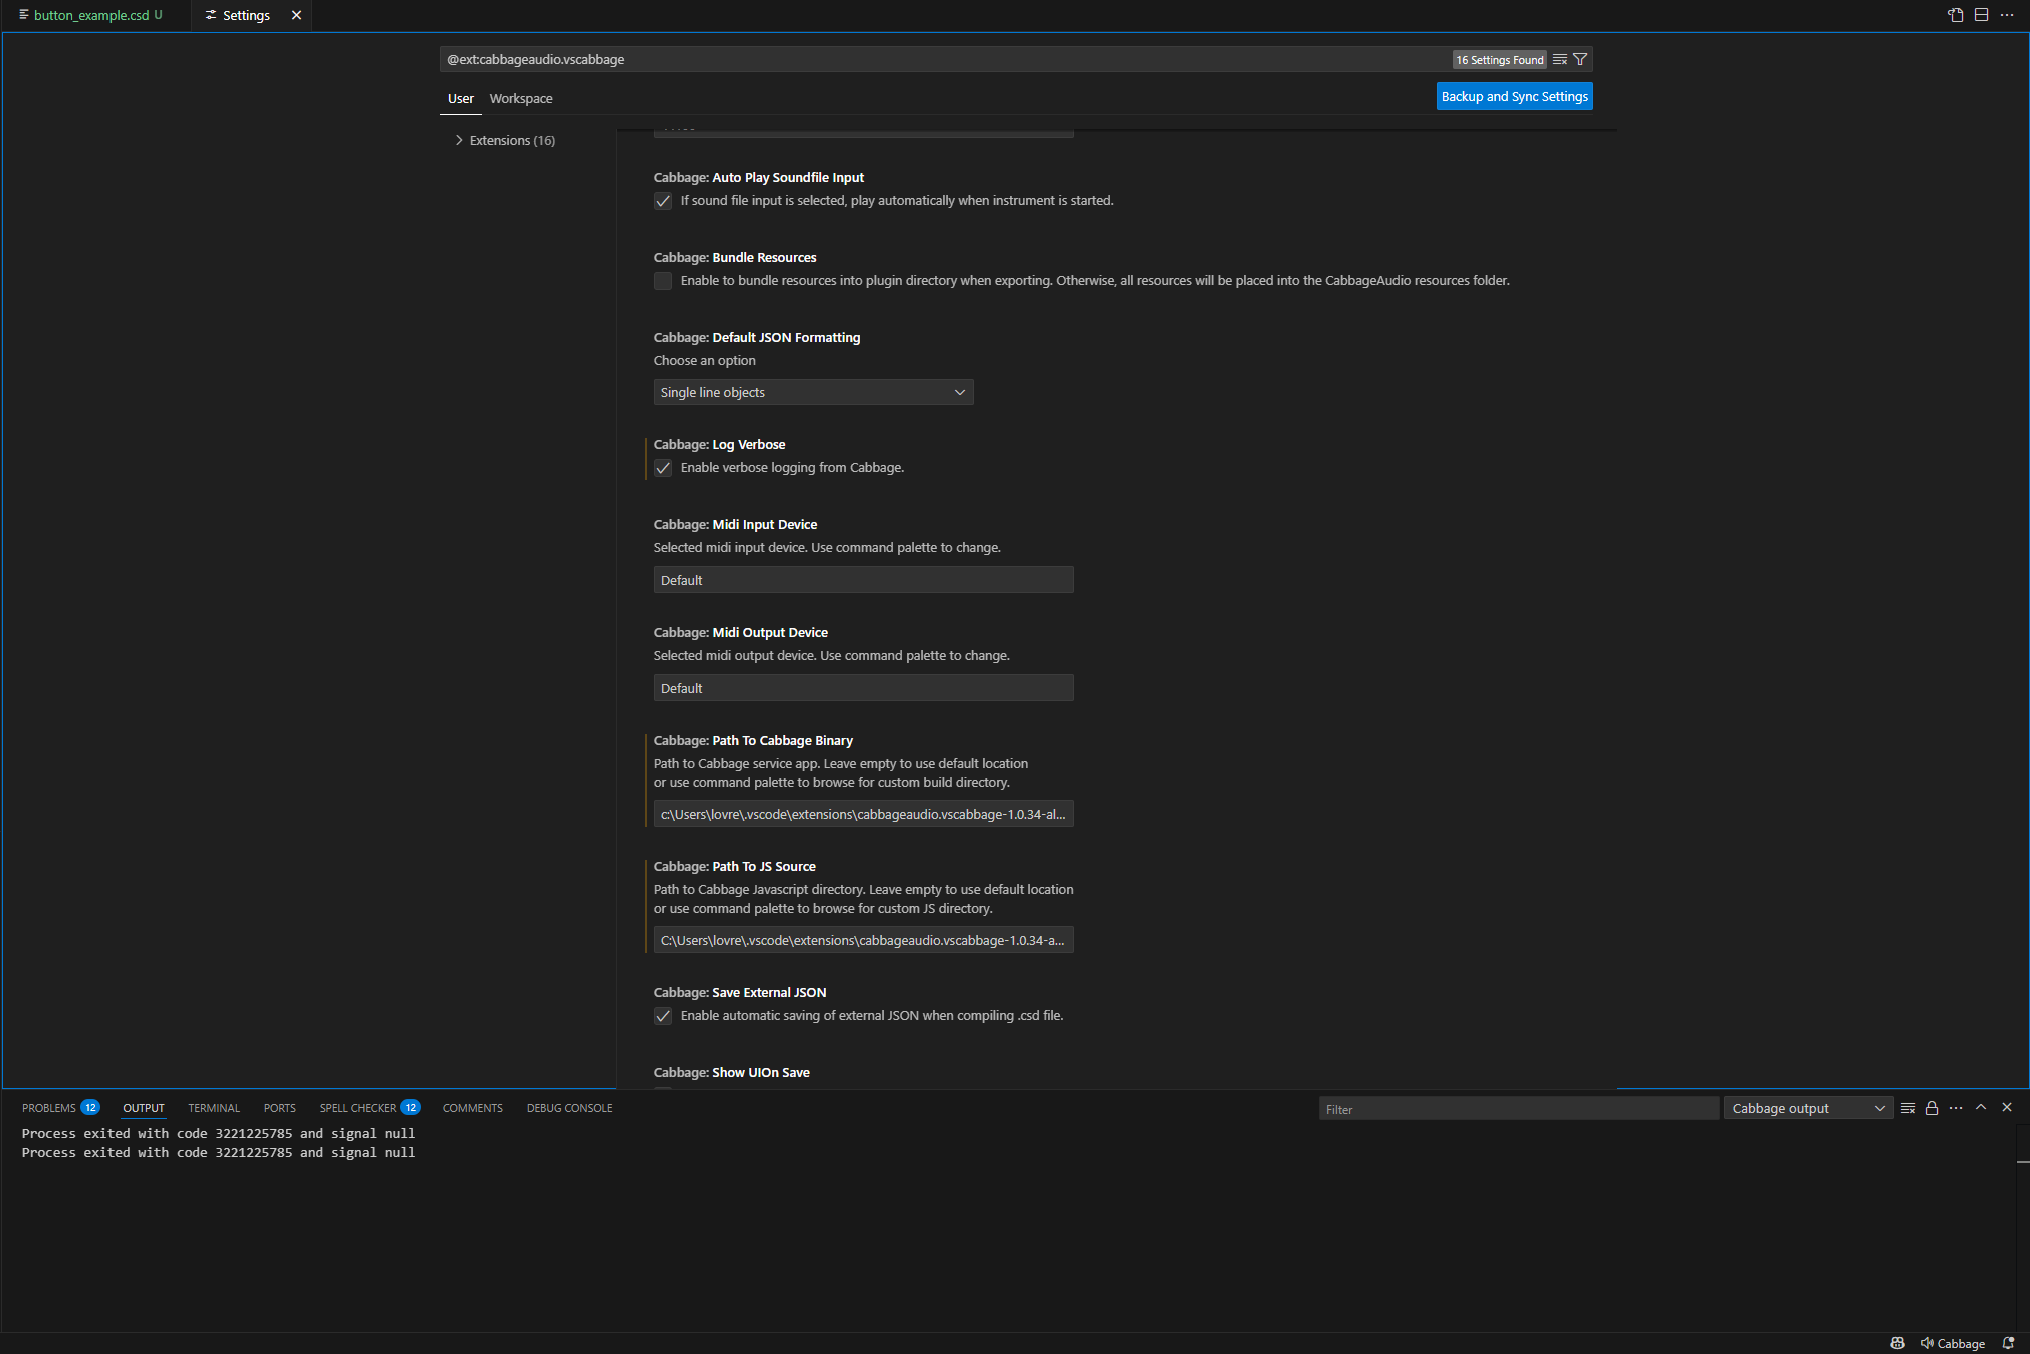The image size is (2030, 1354).
Task: Clear the settings search input icon
Action: (1560, 60)
